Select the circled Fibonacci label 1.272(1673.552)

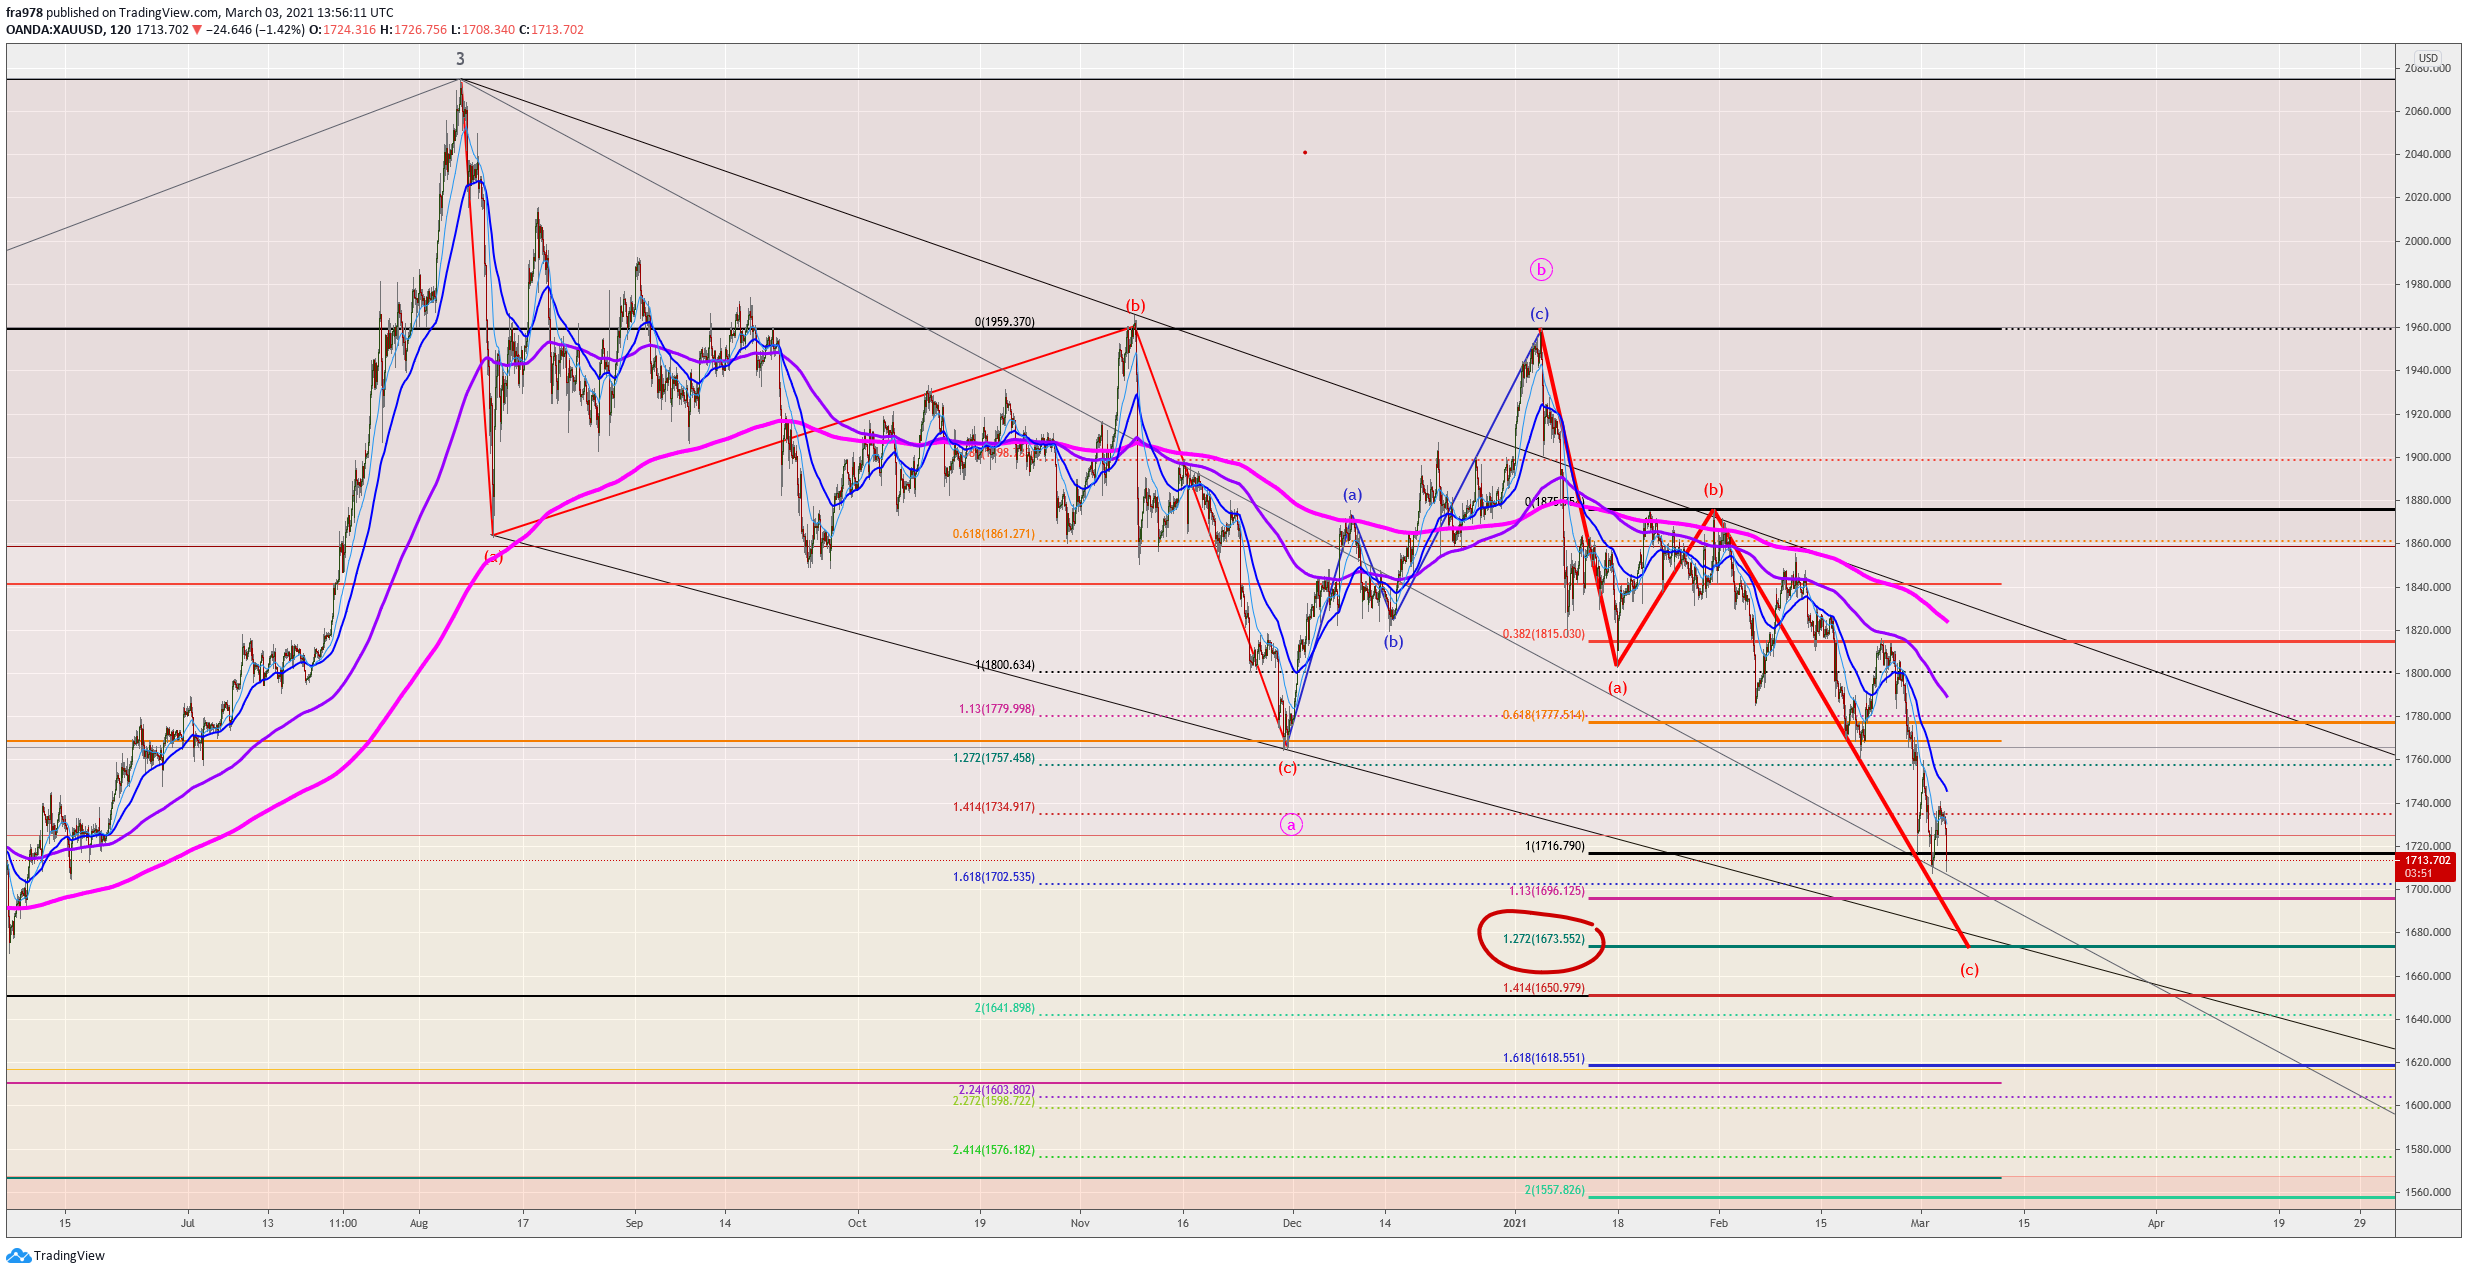[1544, 939]
